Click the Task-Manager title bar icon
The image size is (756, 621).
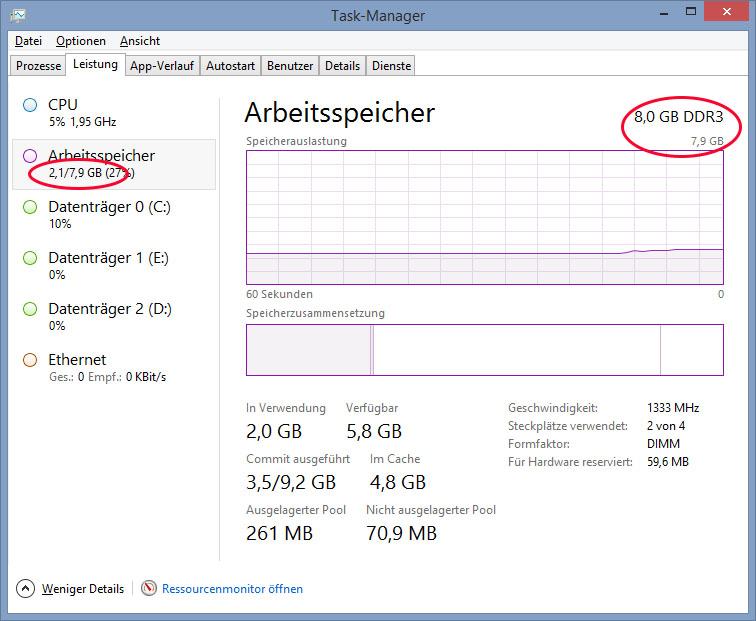click(x=17, y=15)
